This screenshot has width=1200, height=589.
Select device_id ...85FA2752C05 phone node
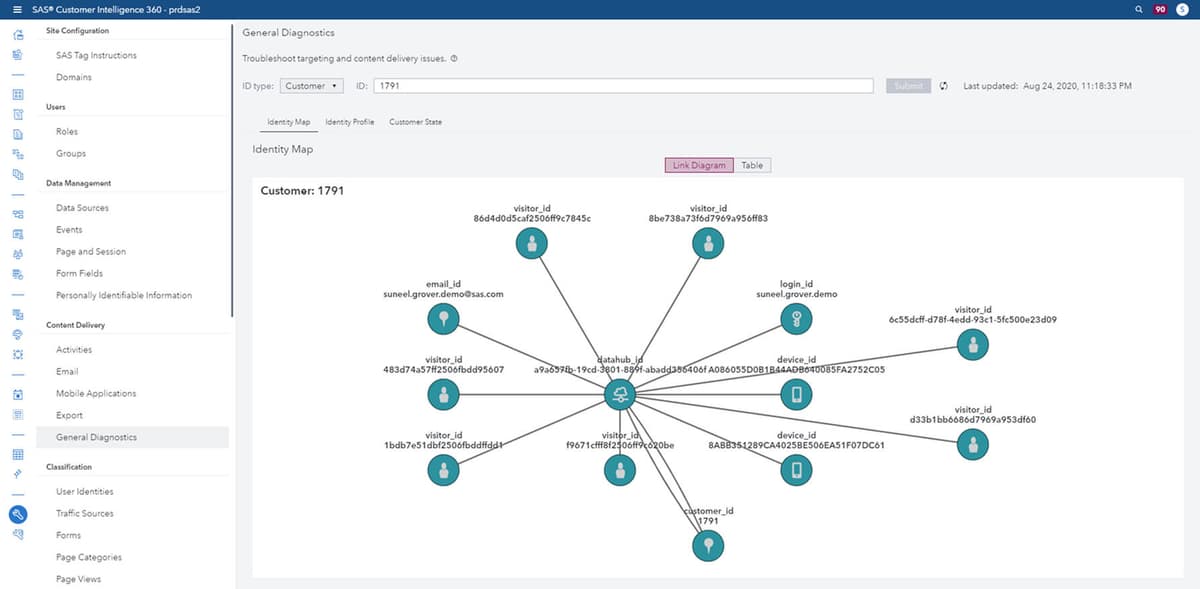click(x=796, y=395)
